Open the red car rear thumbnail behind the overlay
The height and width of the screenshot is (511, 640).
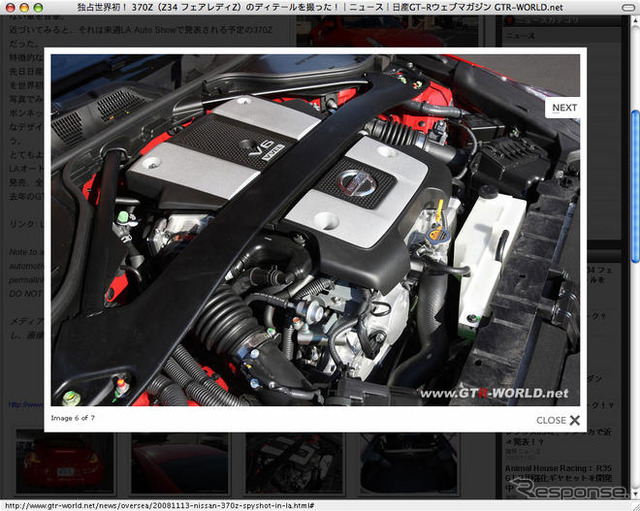coord(64,461)
